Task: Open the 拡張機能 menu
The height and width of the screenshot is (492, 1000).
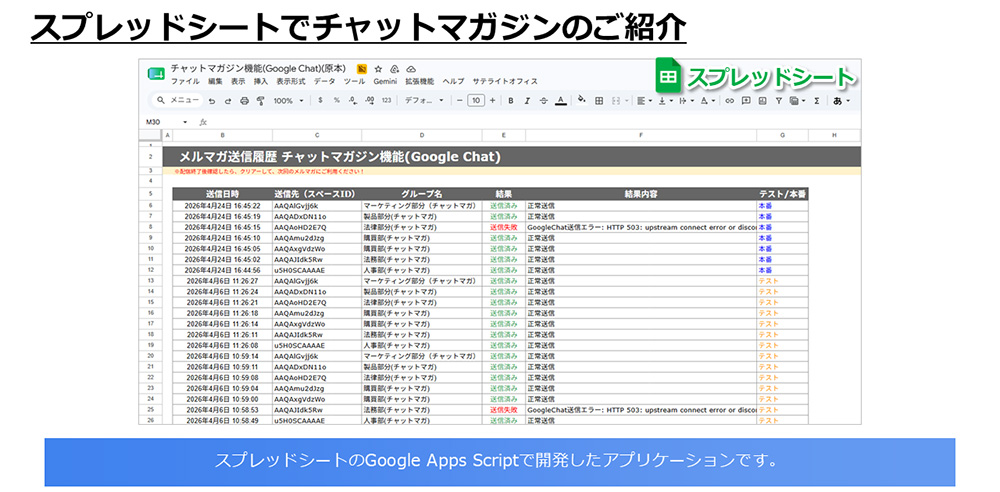Action: (x=420, y=82)
